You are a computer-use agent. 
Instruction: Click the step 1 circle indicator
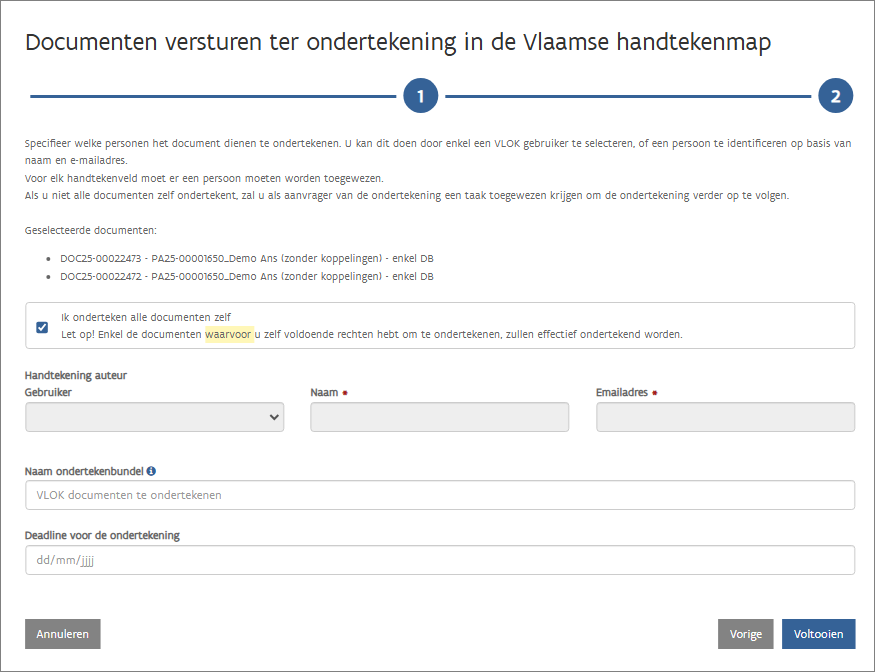(x=421, y=96)
